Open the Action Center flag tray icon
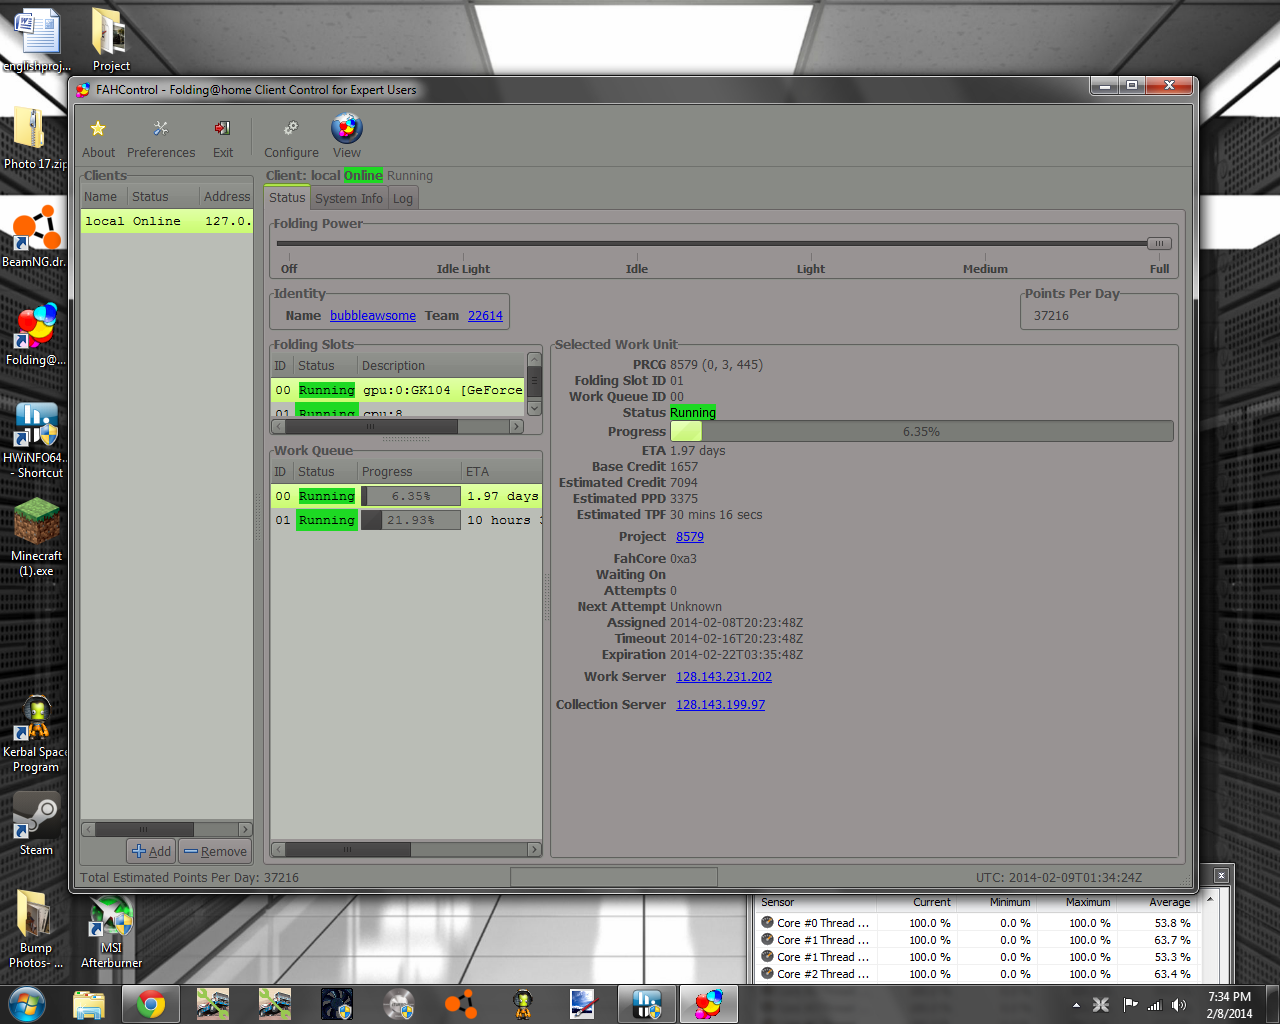The image size is (1280, 1024). click(x=1130, y=1005)
